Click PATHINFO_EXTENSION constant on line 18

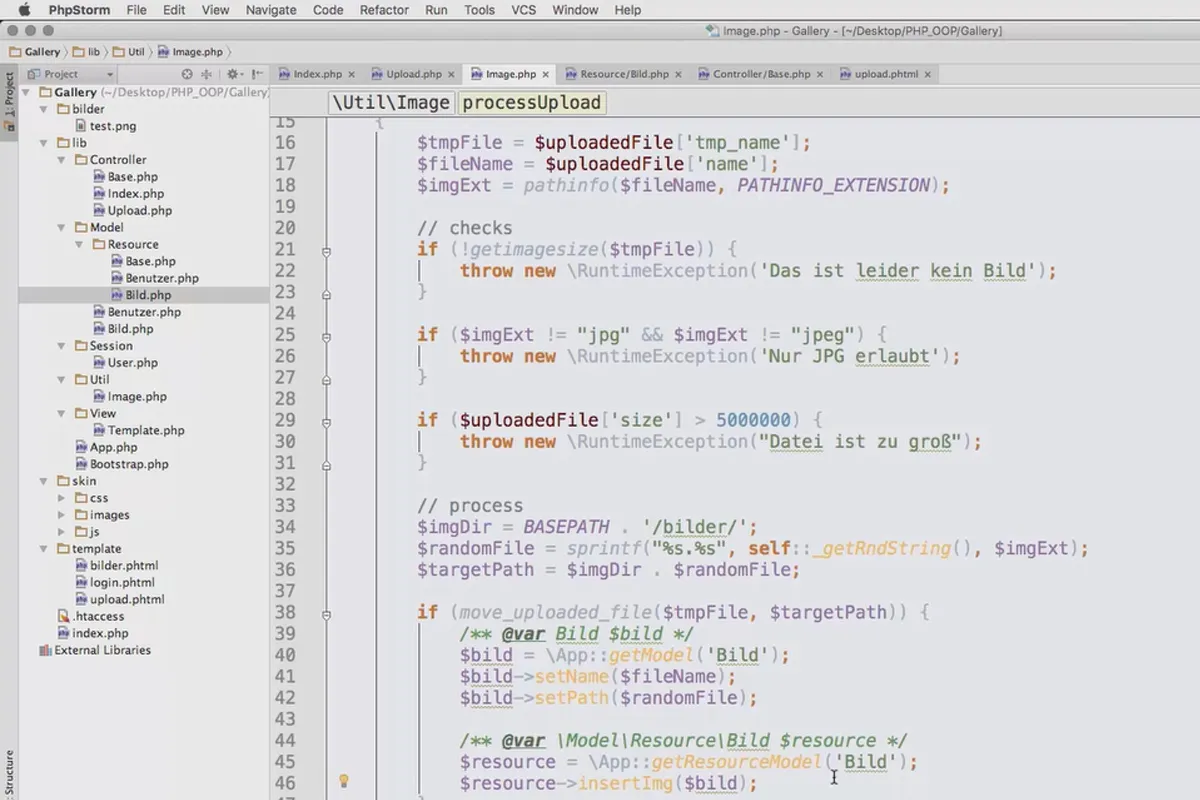833,185
